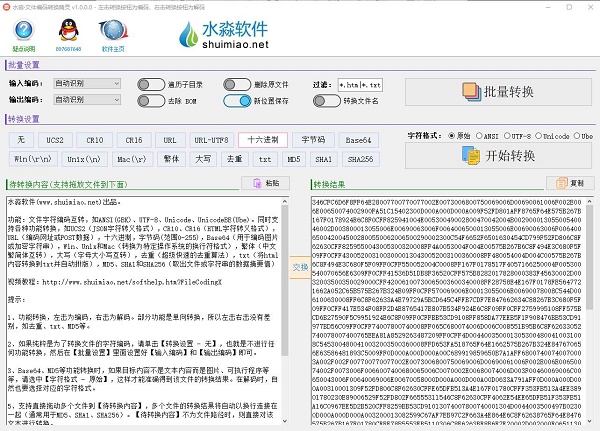This screenshot has height=431, width=600.
Task: Select the 十六进制 hex conversion option
Action: (262, 139)
